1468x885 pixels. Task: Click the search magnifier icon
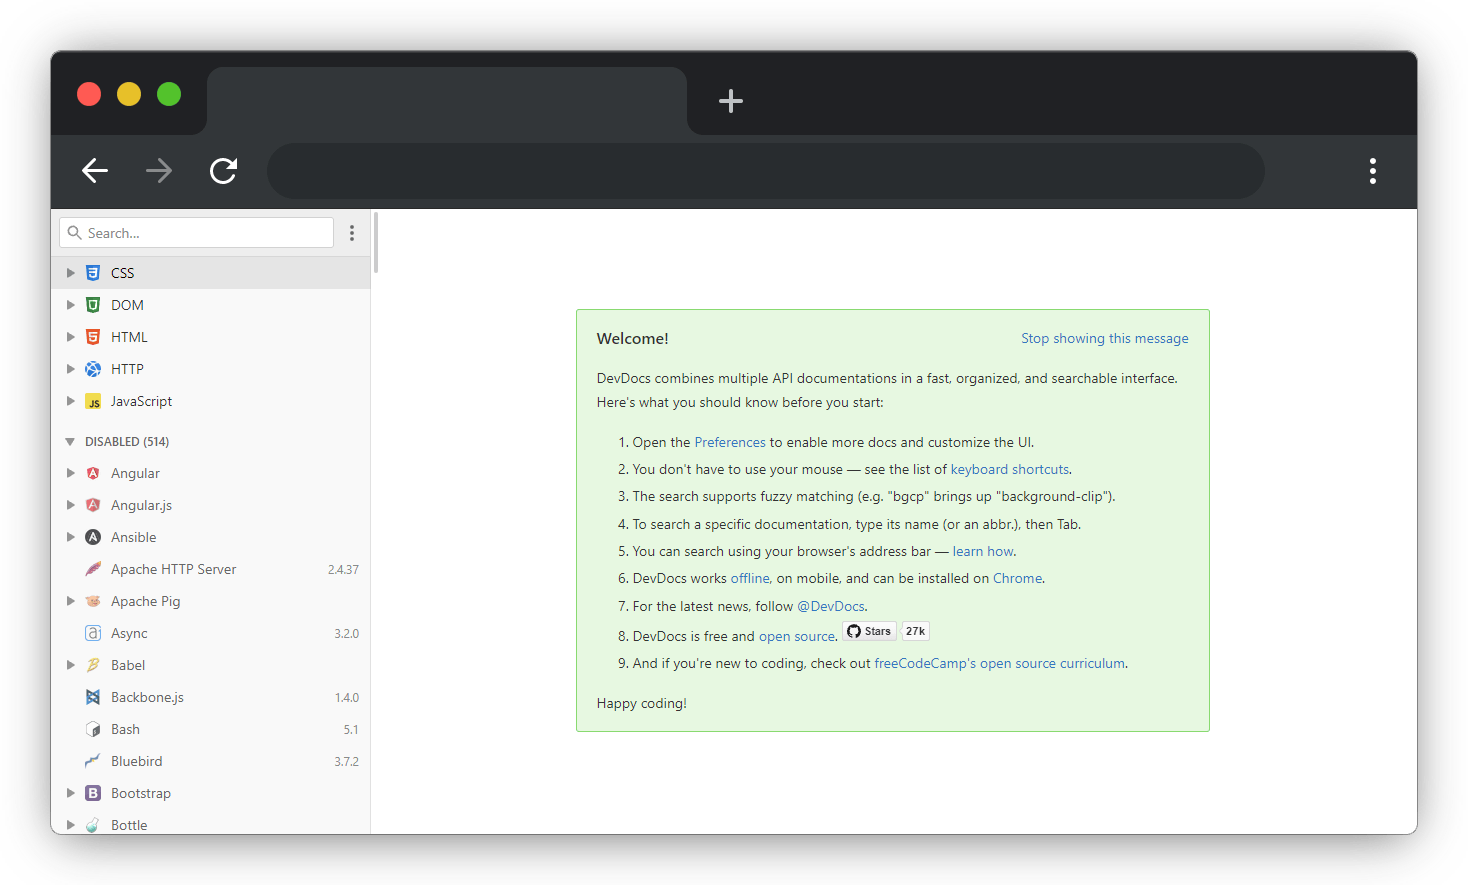click(74, 232)
